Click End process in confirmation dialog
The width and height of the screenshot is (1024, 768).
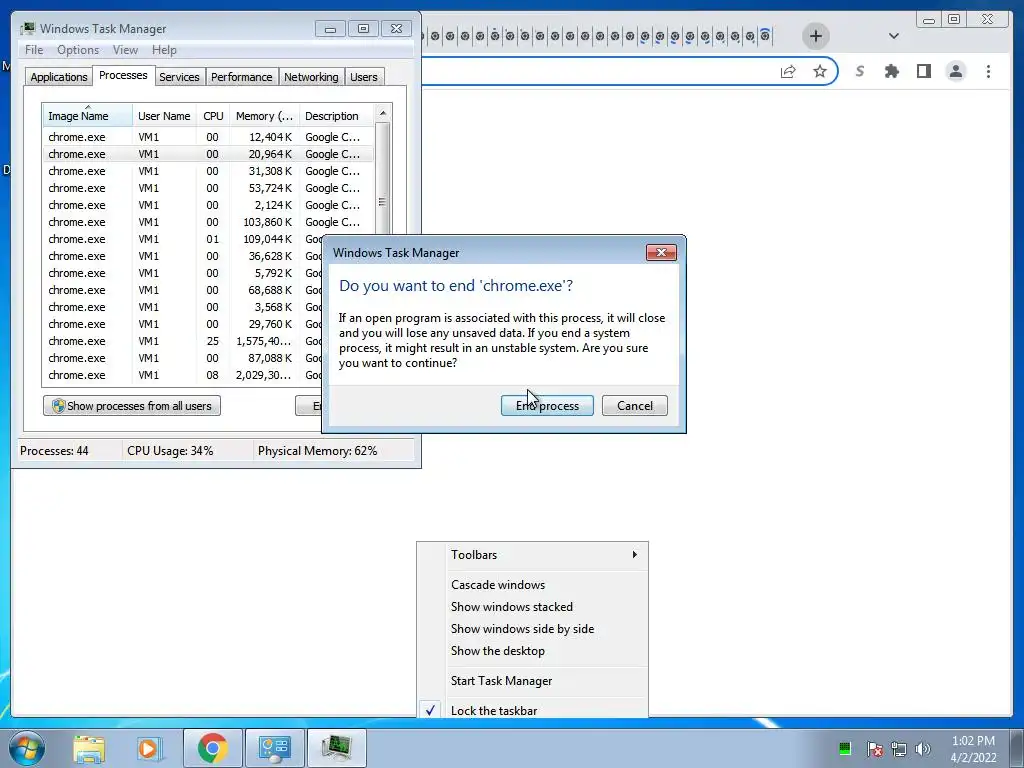pyautogui.click(x=547, y=406)
